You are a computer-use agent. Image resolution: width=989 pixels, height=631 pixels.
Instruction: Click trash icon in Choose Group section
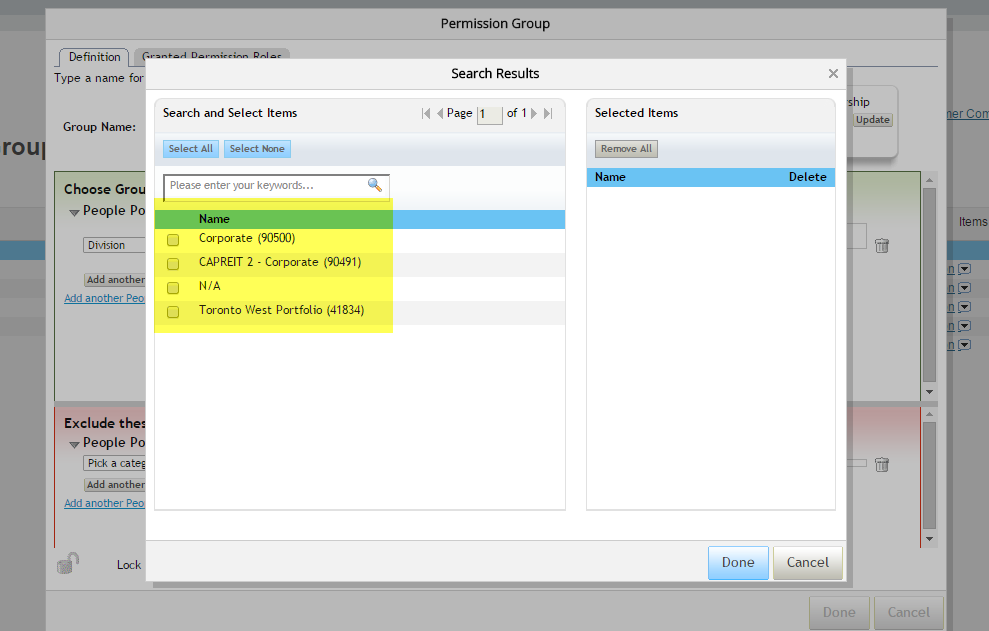coord(882,245)
